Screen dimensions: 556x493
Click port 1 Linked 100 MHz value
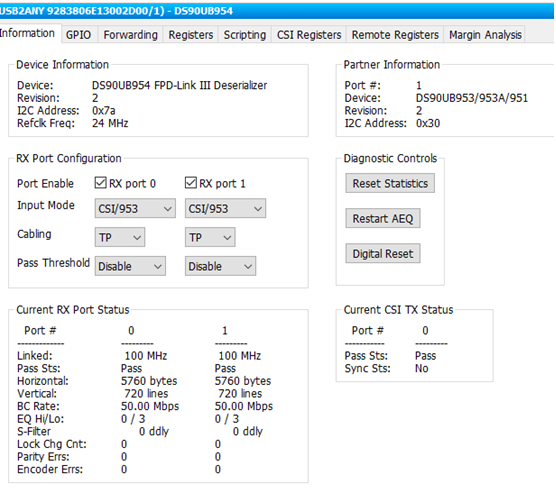click(x=240, y=356)
